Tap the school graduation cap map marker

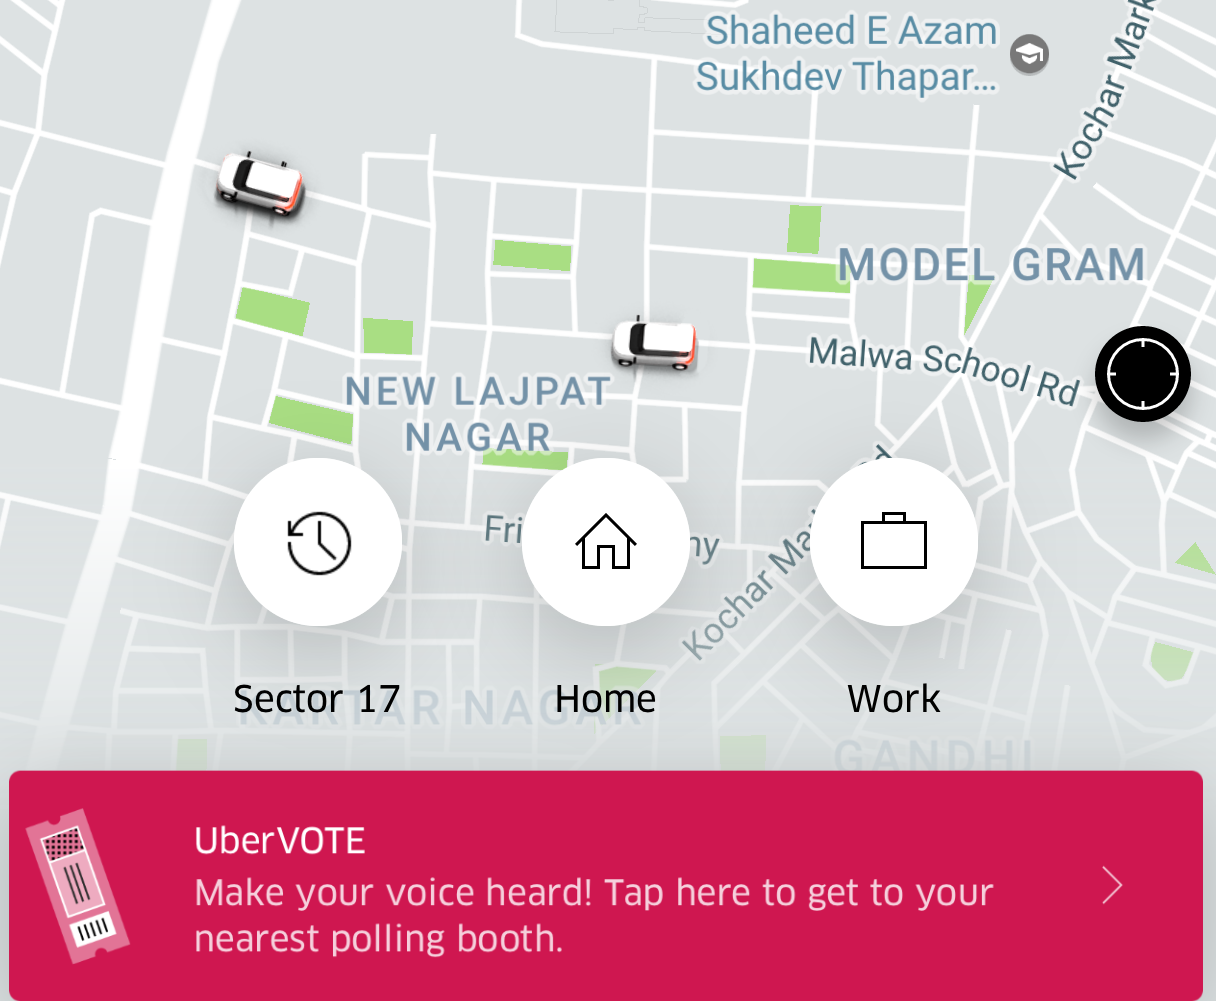1029,54
